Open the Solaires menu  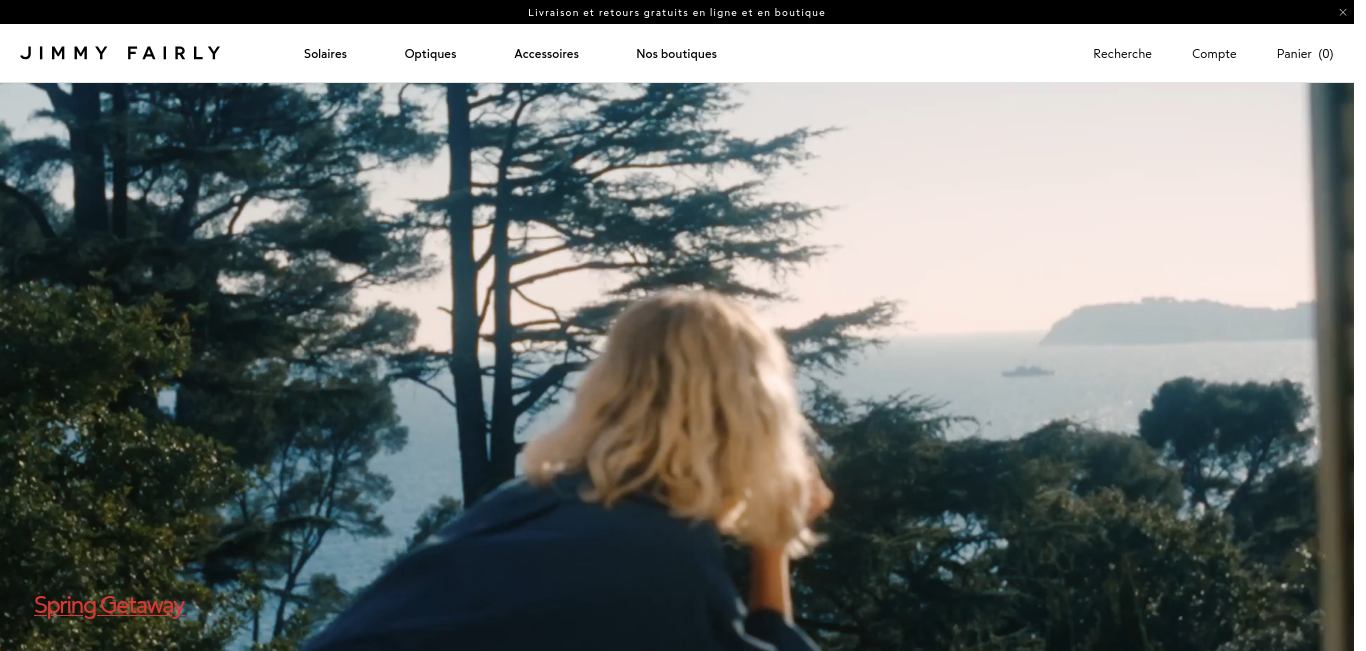325,54
